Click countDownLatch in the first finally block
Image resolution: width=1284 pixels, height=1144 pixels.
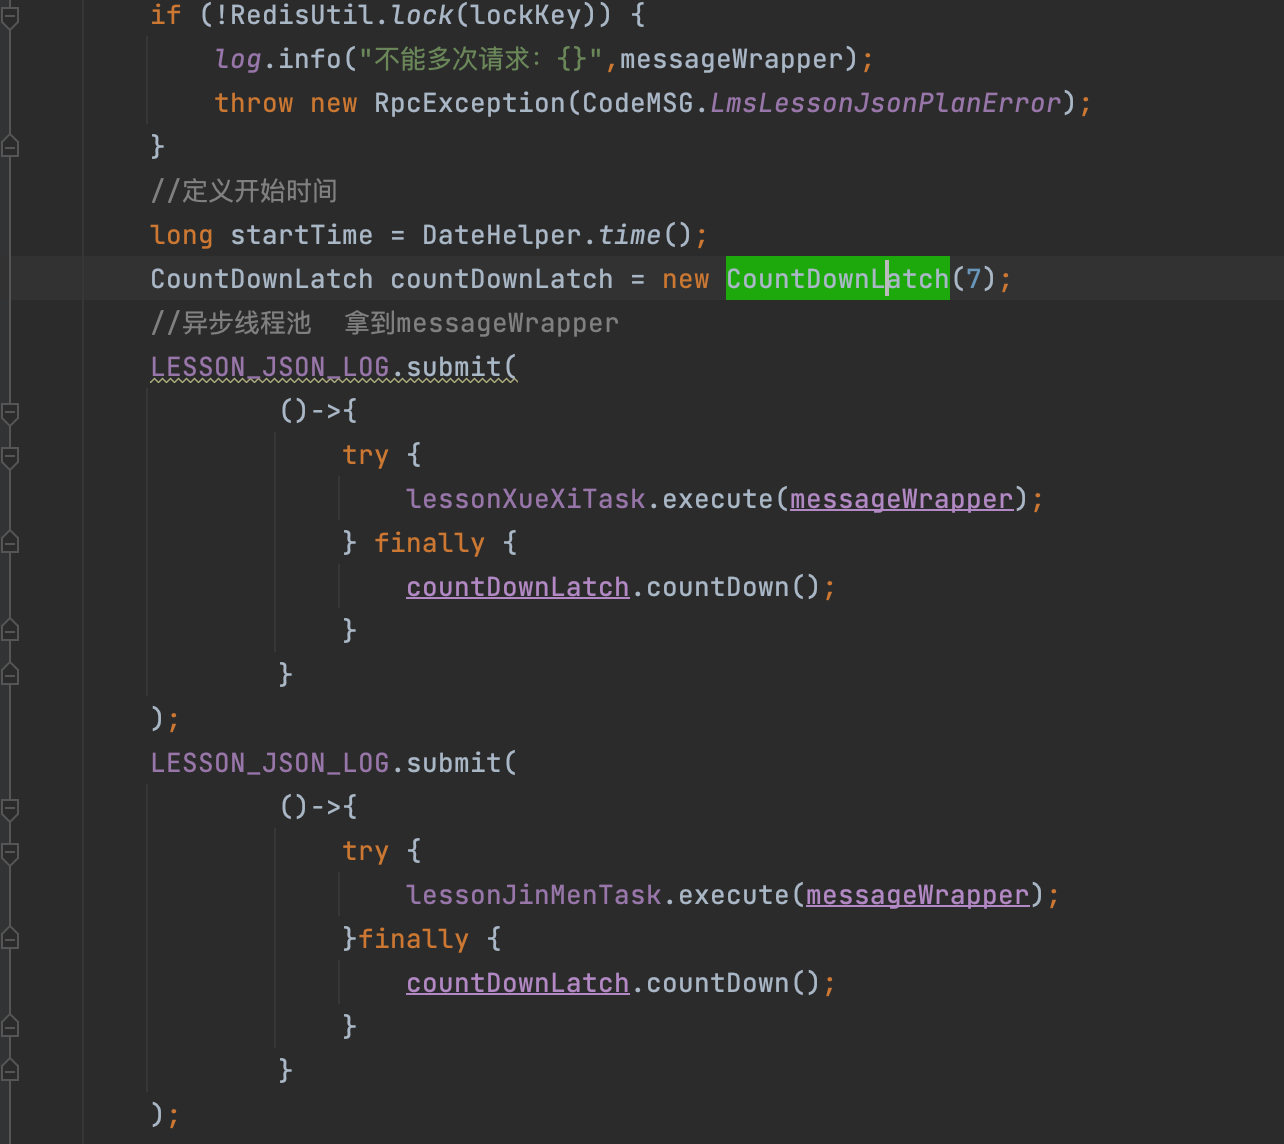(x=518, y=587)
